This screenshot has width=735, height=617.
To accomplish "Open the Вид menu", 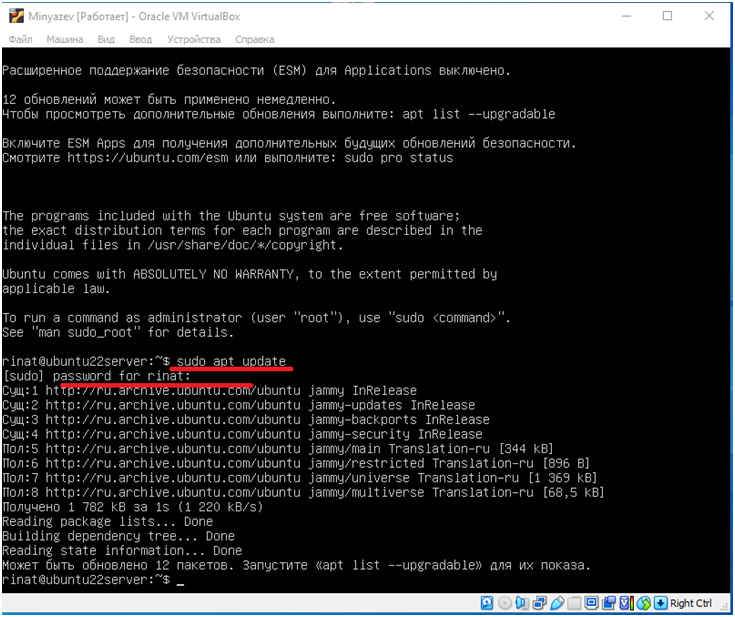I will click(106, 39).
